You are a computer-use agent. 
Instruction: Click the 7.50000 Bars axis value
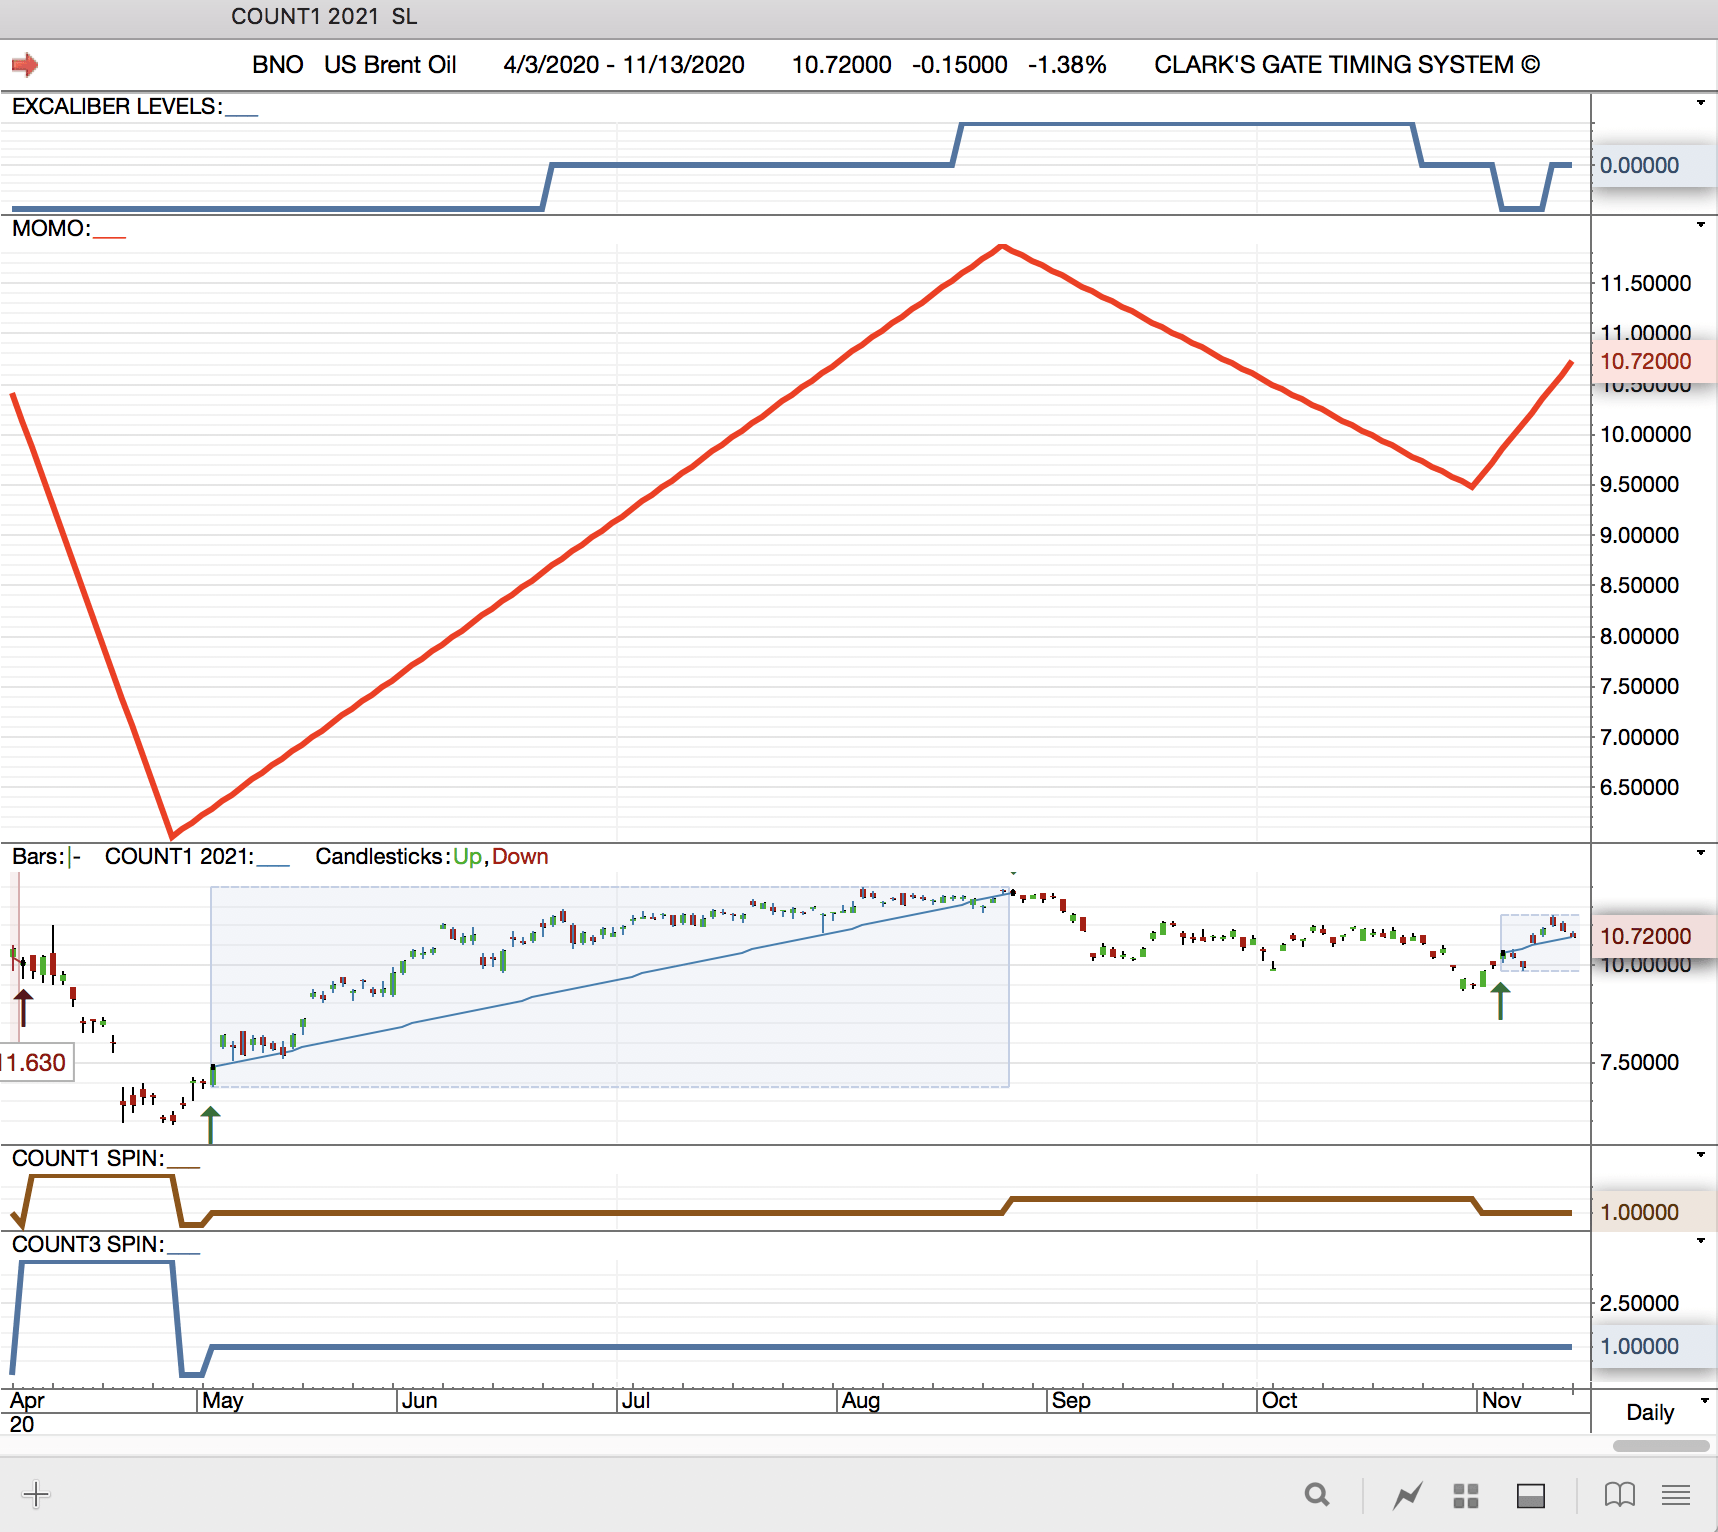tap(1640, 1062)
